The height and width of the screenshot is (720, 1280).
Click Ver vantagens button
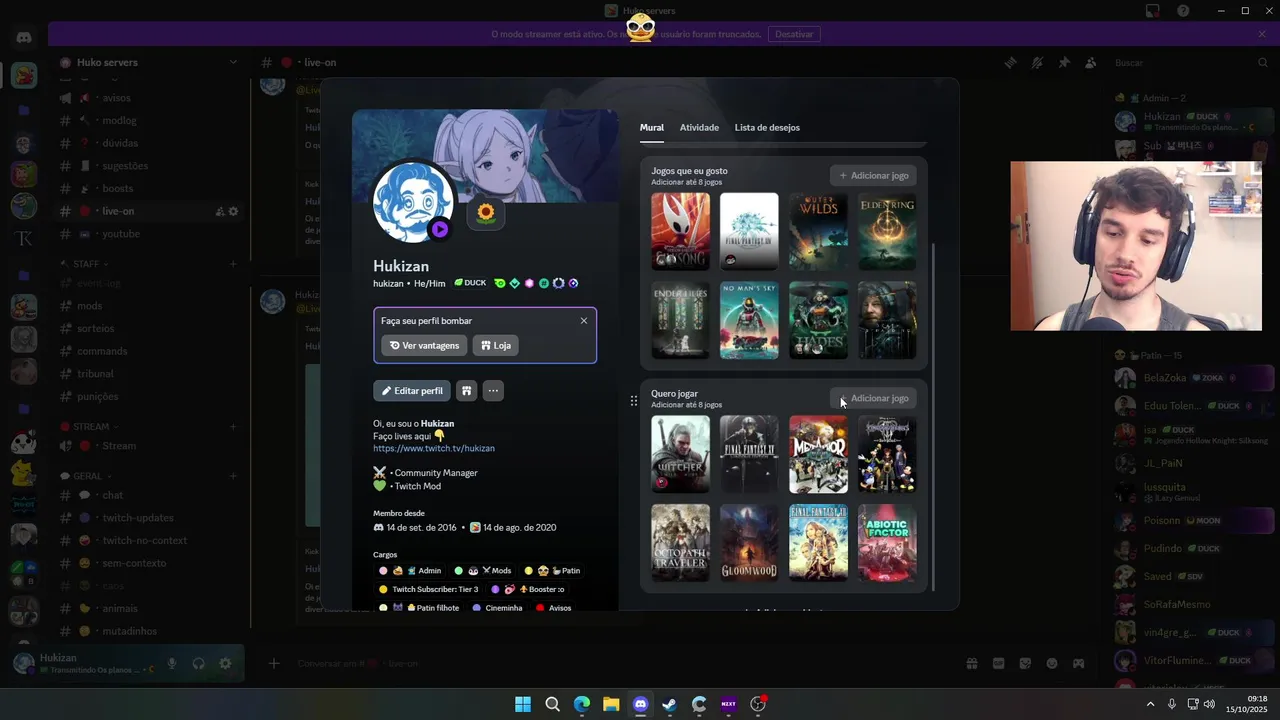[x=424, y=345]
